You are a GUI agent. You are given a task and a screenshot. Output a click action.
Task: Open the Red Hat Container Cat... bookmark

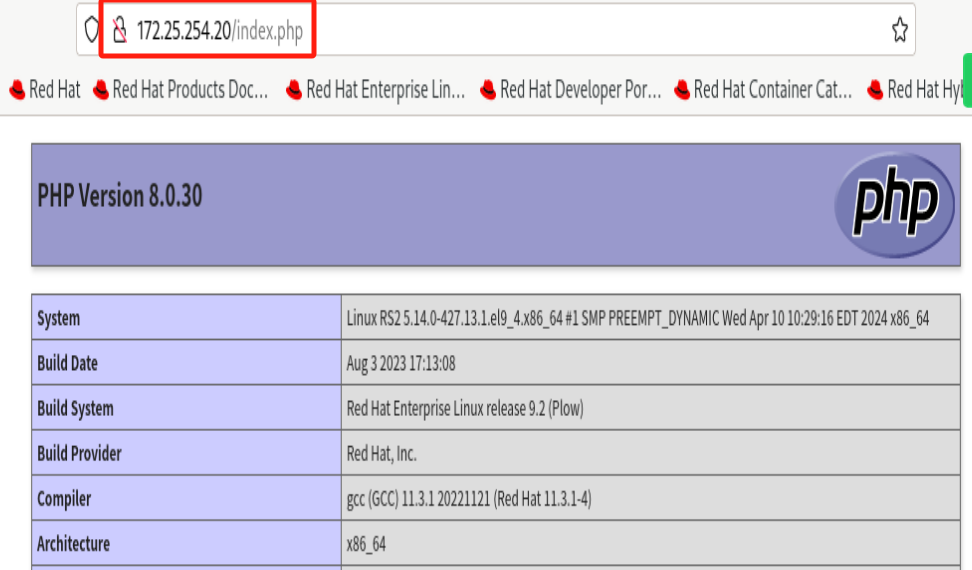pos(763,90)
